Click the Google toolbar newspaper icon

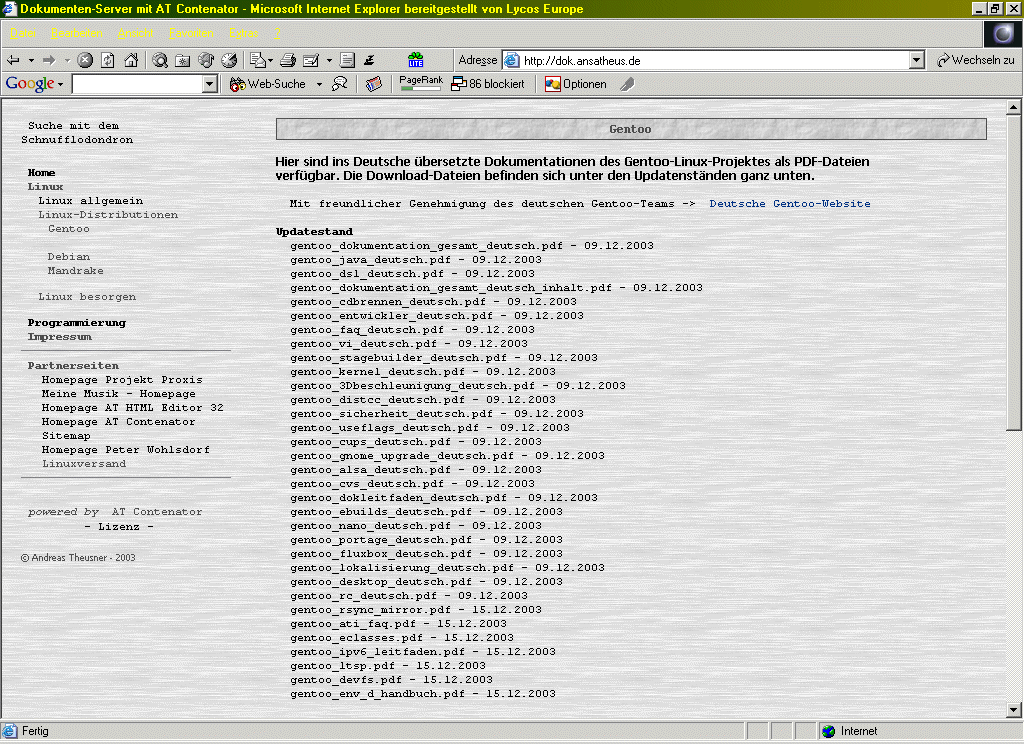374,84
